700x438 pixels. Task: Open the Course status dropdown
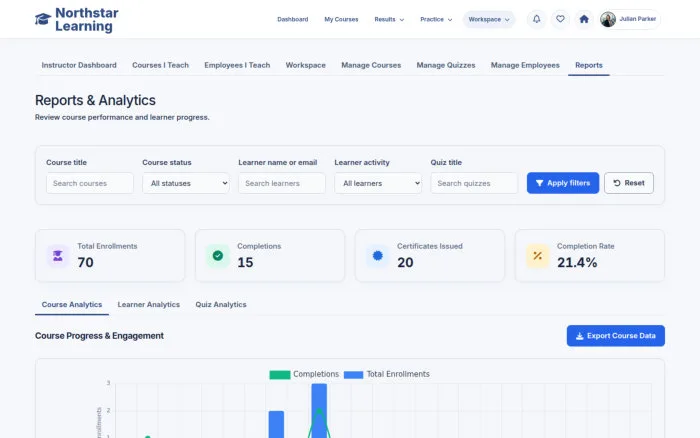pyautogui.click(x=186, y=183)
